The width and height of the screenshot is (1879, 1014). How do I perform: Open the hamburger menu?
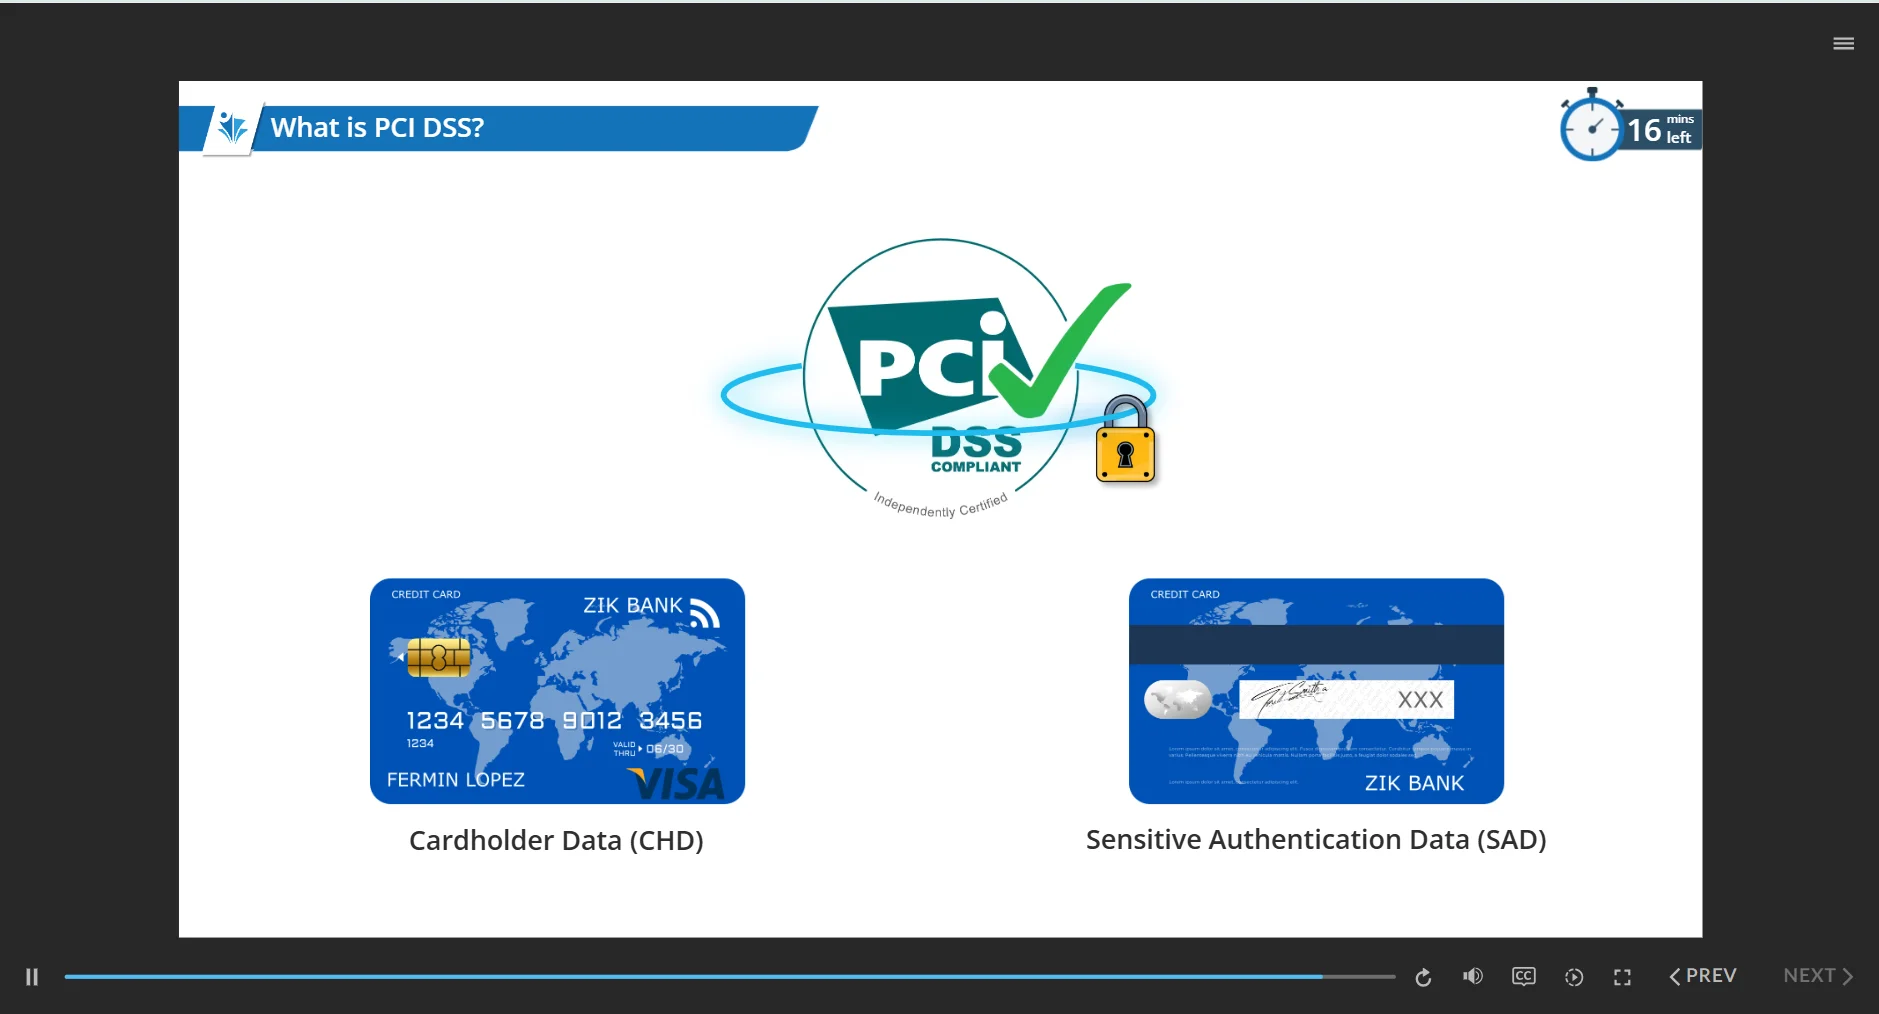[1844, 43]
